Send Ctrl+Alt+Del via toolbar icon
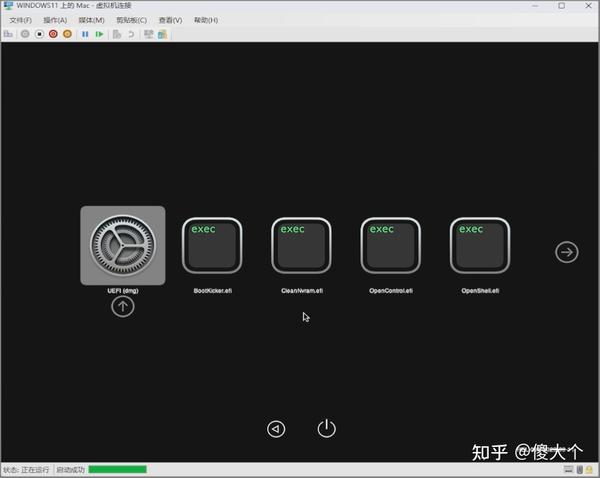600x478 pixels. (8, 34)
